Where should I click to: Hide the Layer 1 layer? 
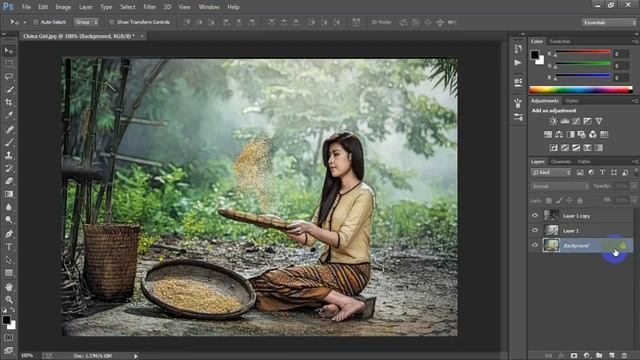pyautogui.click(x=535, y=230)
